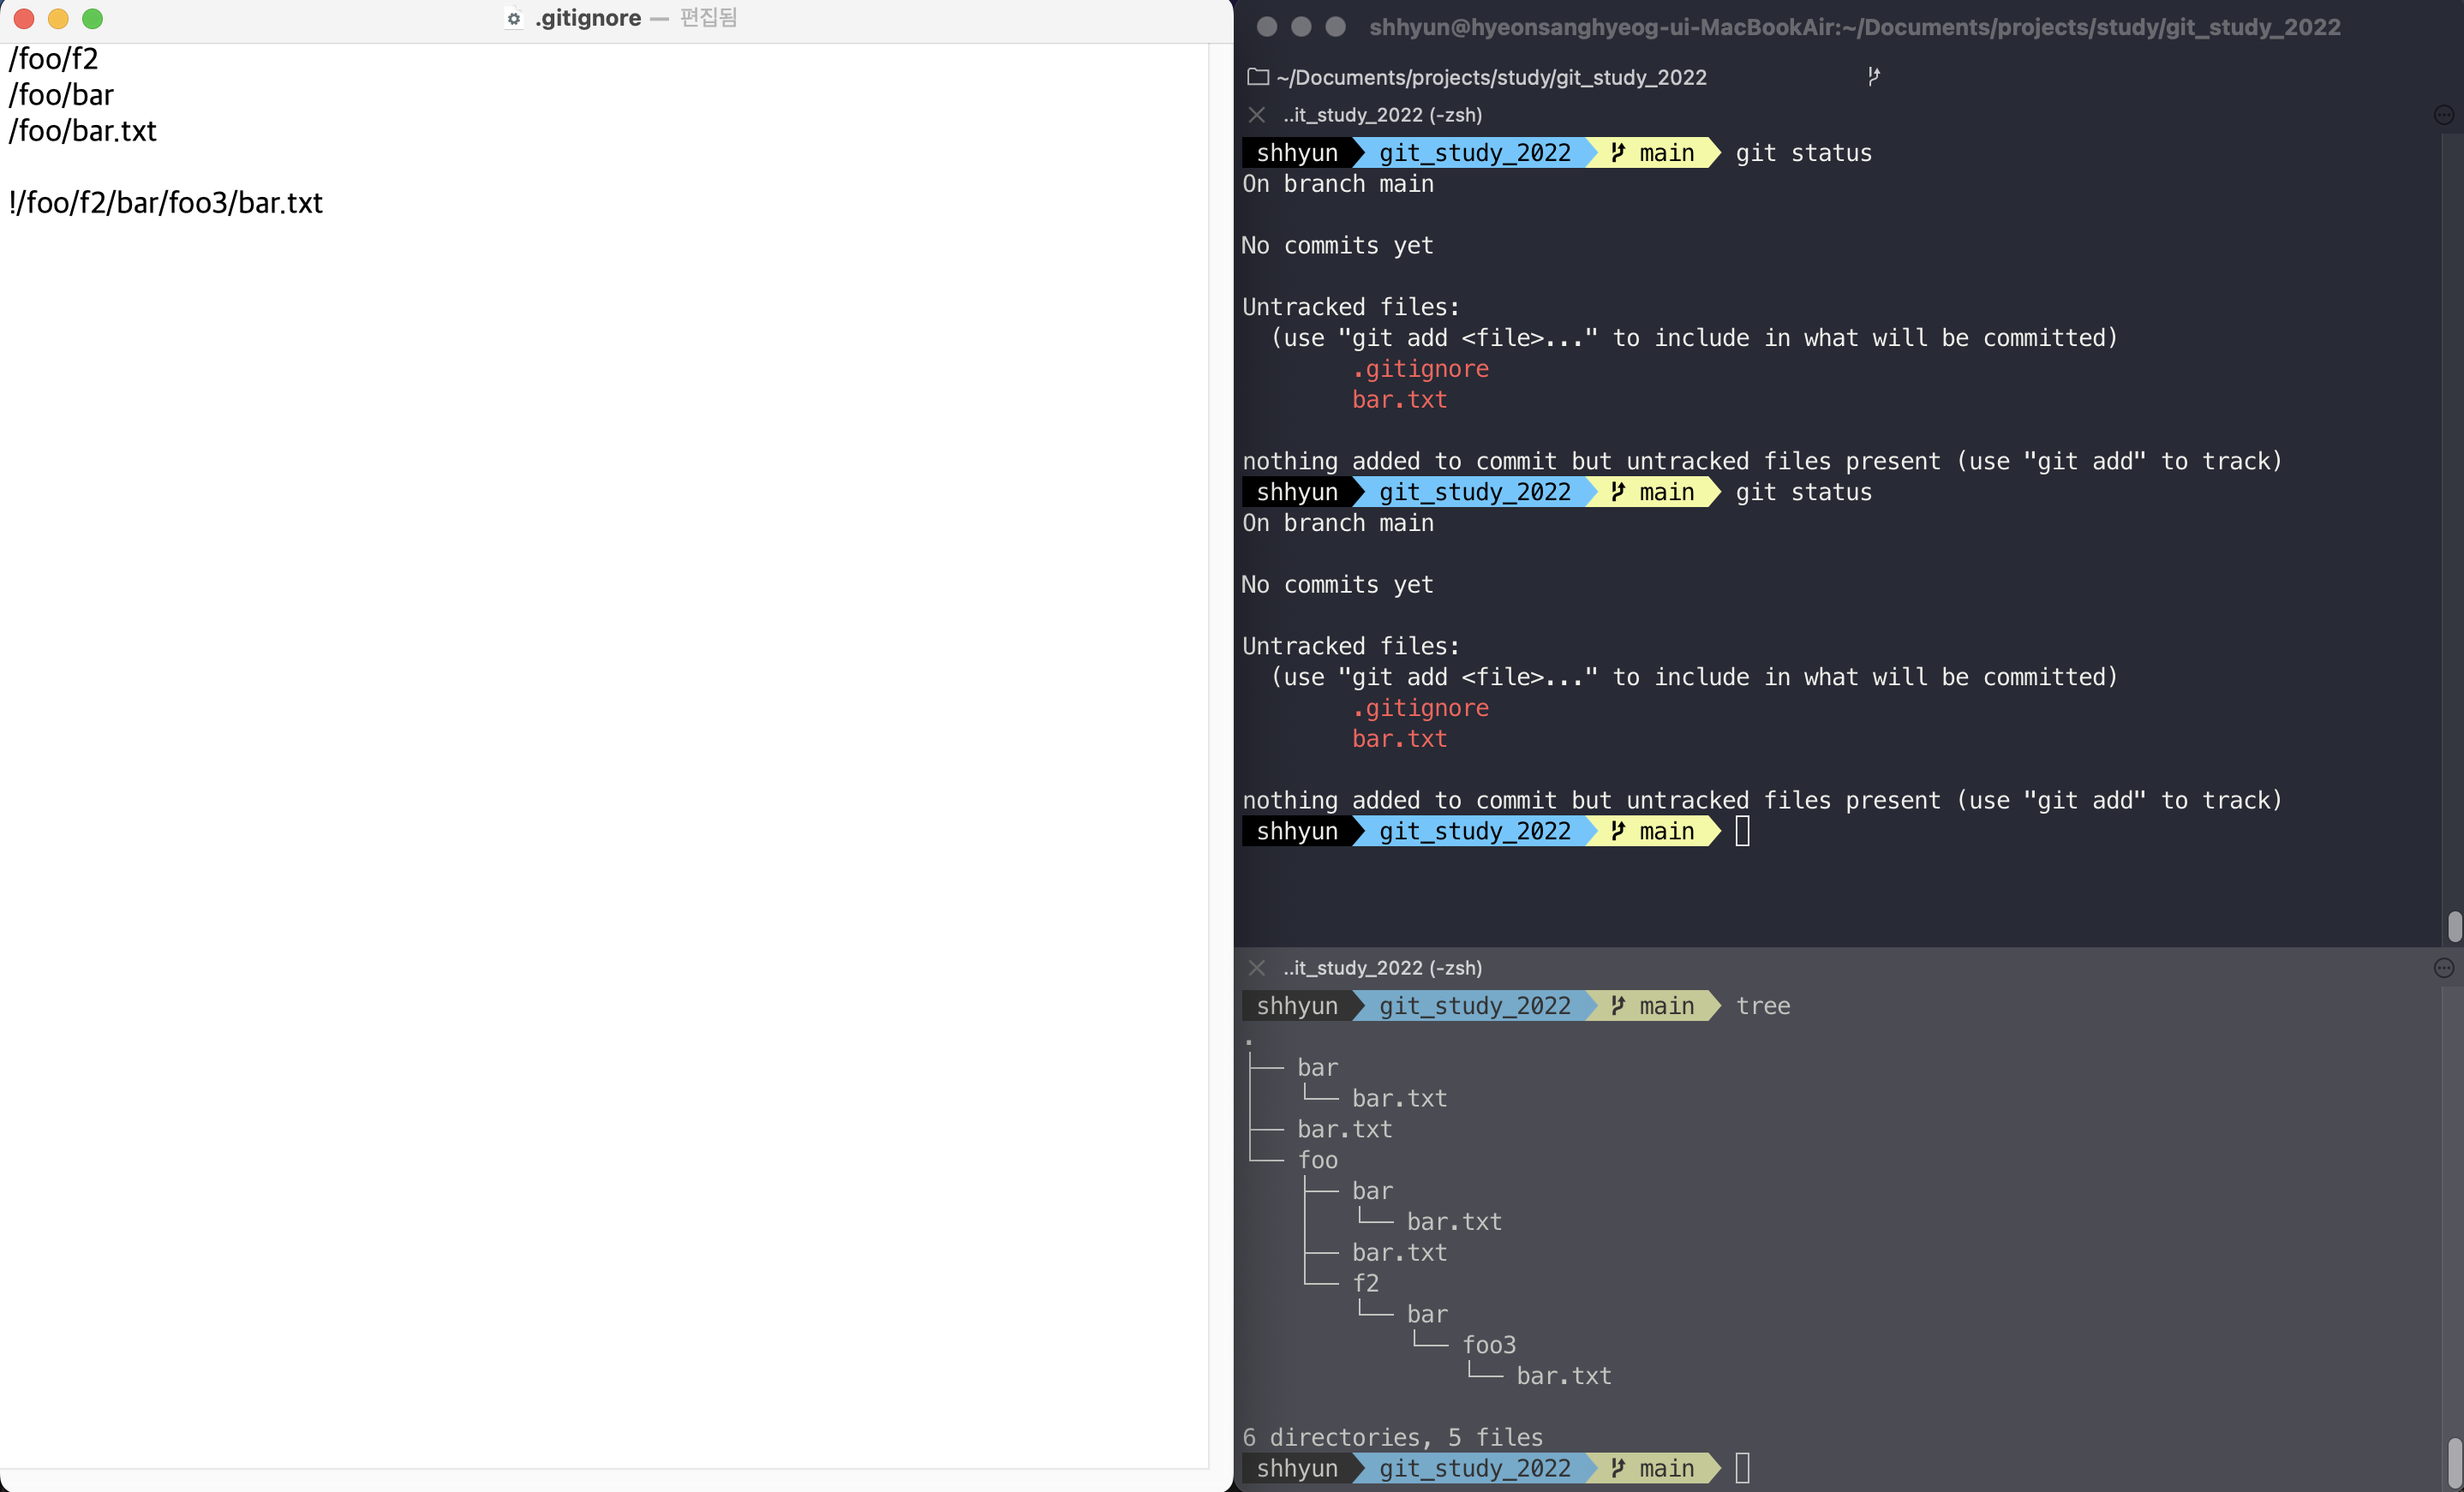Screen dimensions: 2464x1492
Task: Click the !/foo/f2/bar/foo3/bar.txt line in editor
Action: [166, 203]
